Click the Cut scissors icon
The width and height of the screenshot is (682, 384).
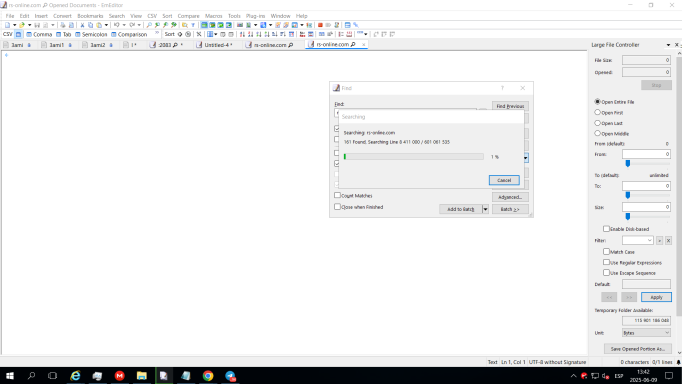tap(82, 25)
